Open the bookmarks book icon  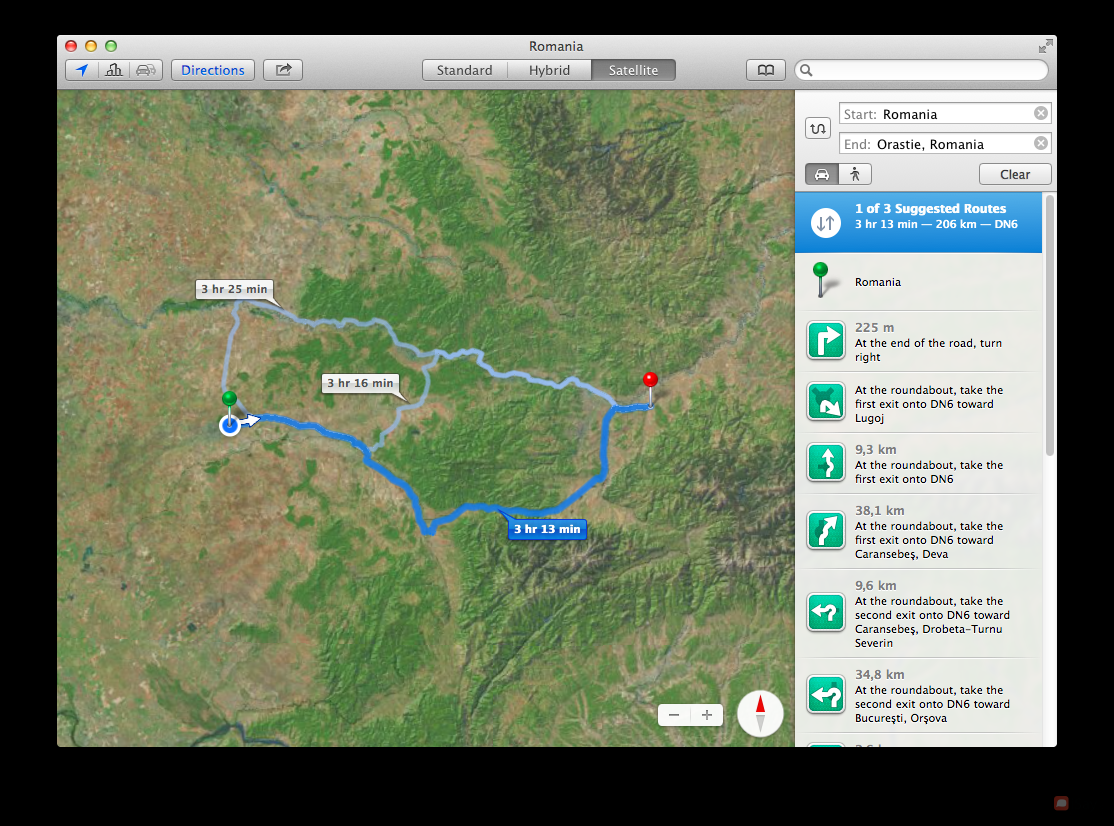coord(765,70)
